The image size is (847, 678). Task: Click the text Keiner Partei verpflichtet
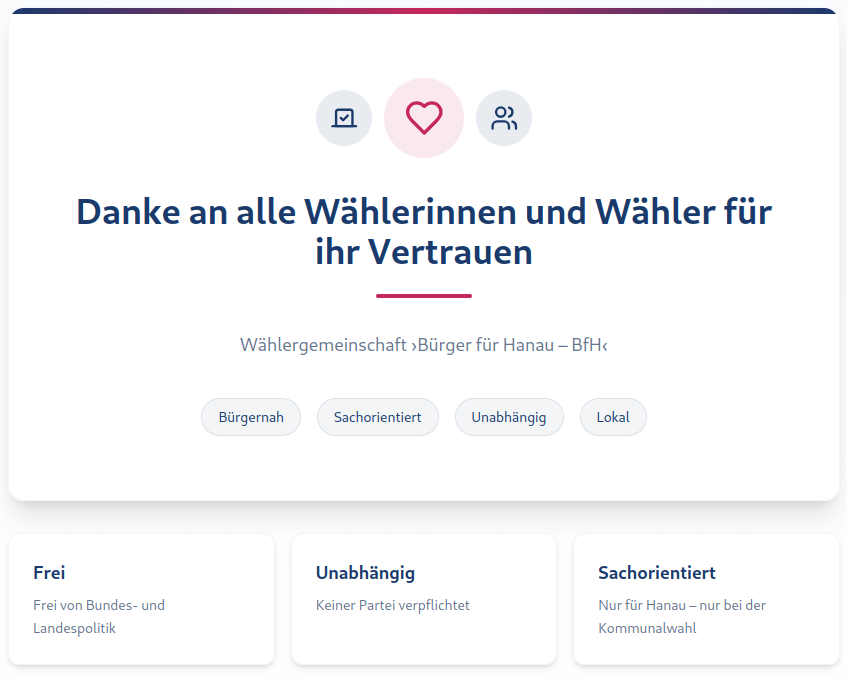(394, 605)
